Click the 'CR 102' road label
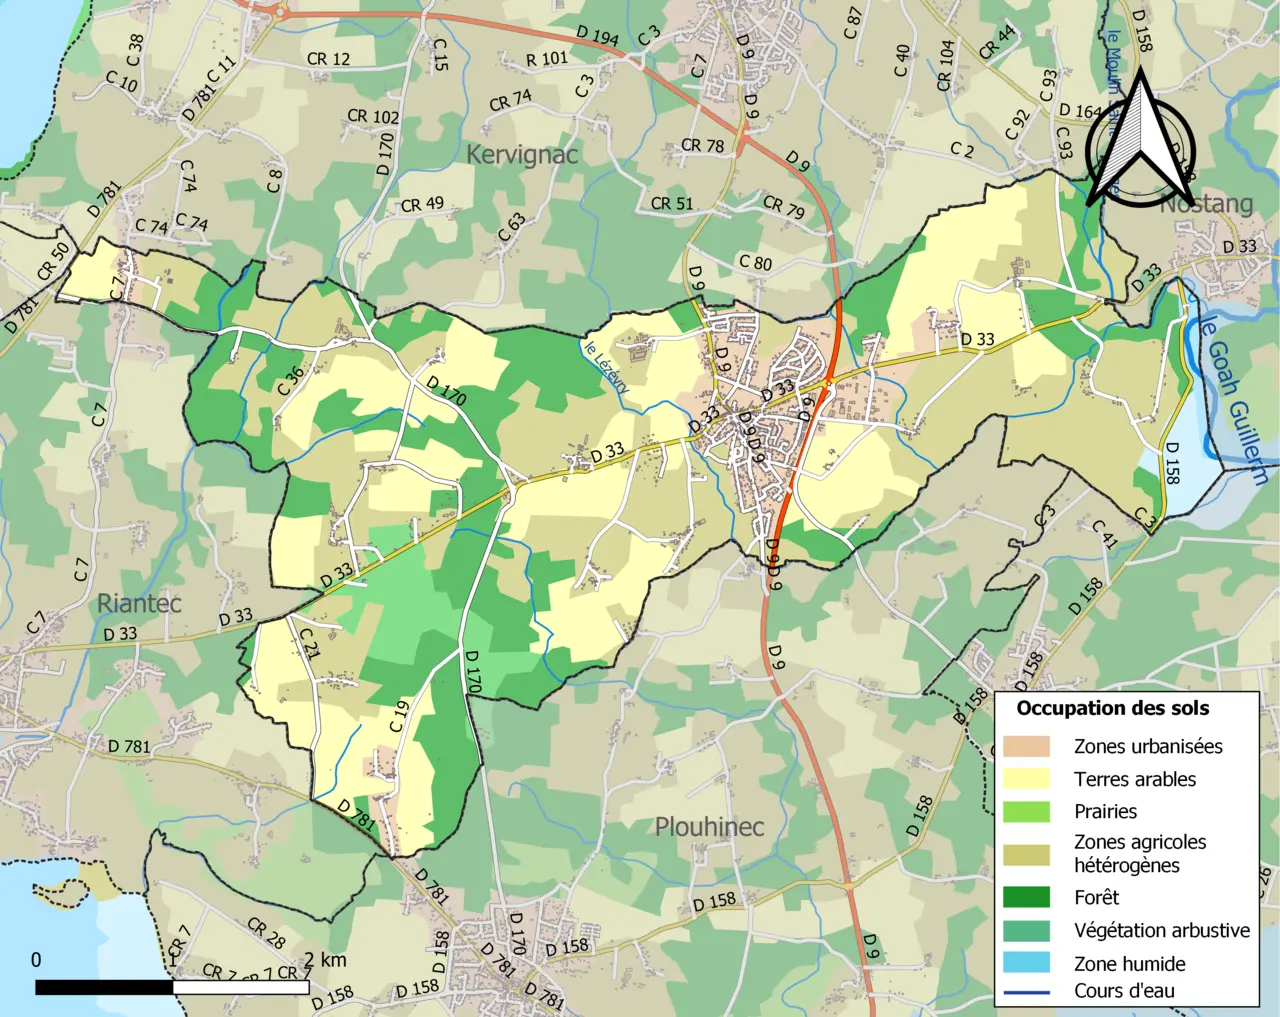The height and width of the screenshot is (1017, 1280). tap(373, 116)
